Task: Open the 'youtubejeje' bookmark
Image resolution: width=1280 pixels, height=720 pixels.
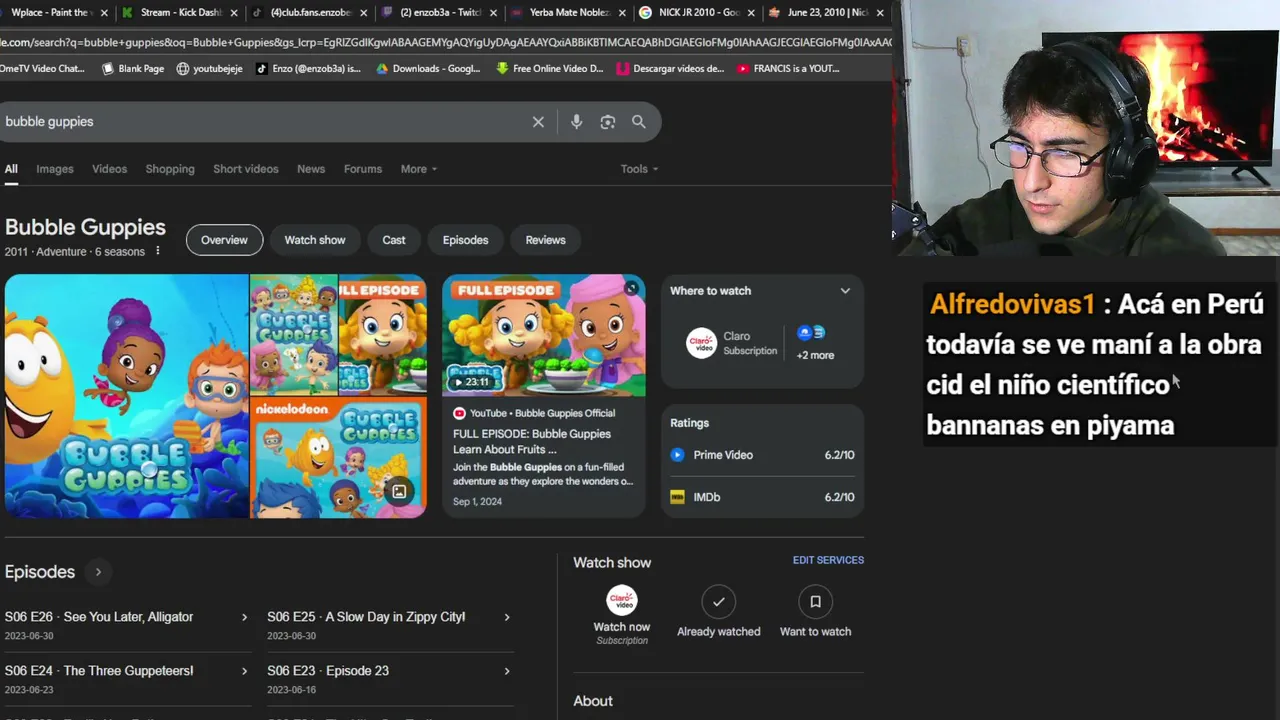Action: (210, 69)
